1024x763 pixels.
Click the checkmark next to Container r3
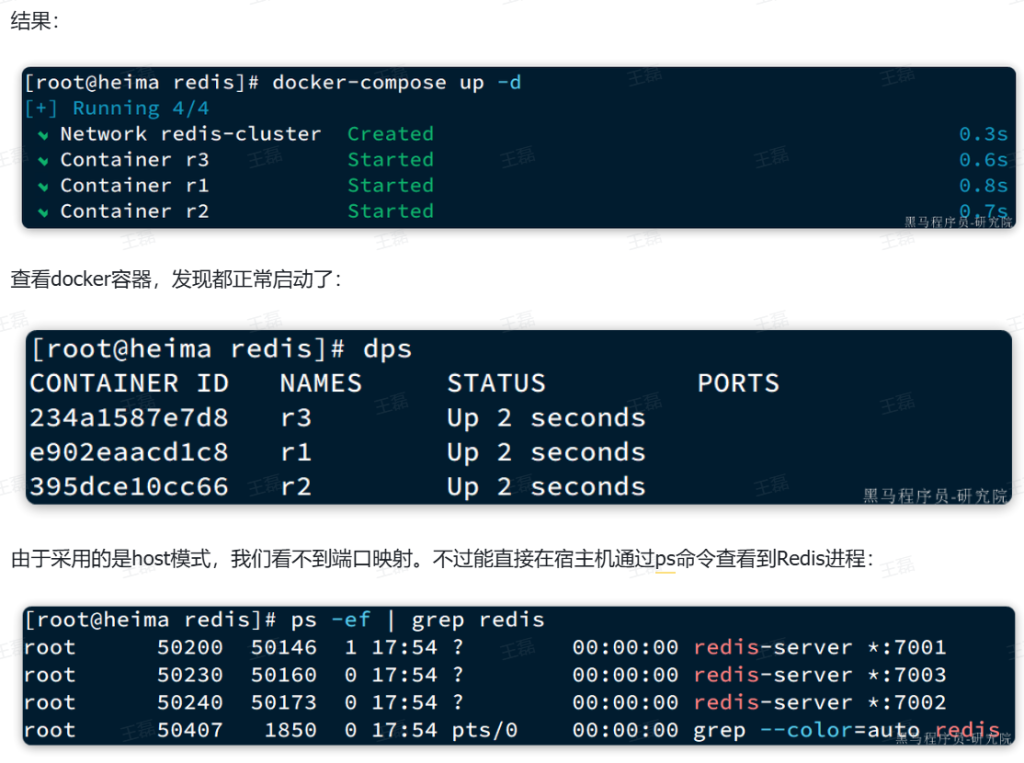(43, 160)
